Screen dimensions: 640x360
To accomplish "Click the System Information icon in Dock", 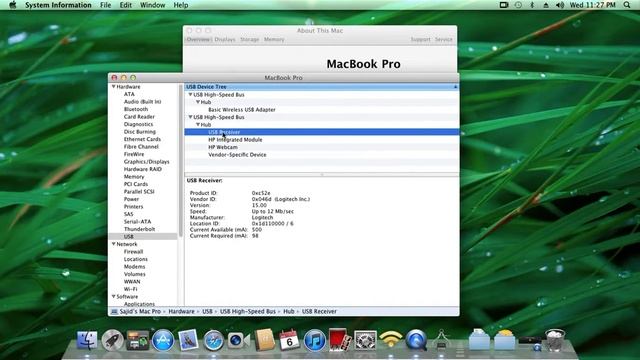I will click(x=441, y=340).
